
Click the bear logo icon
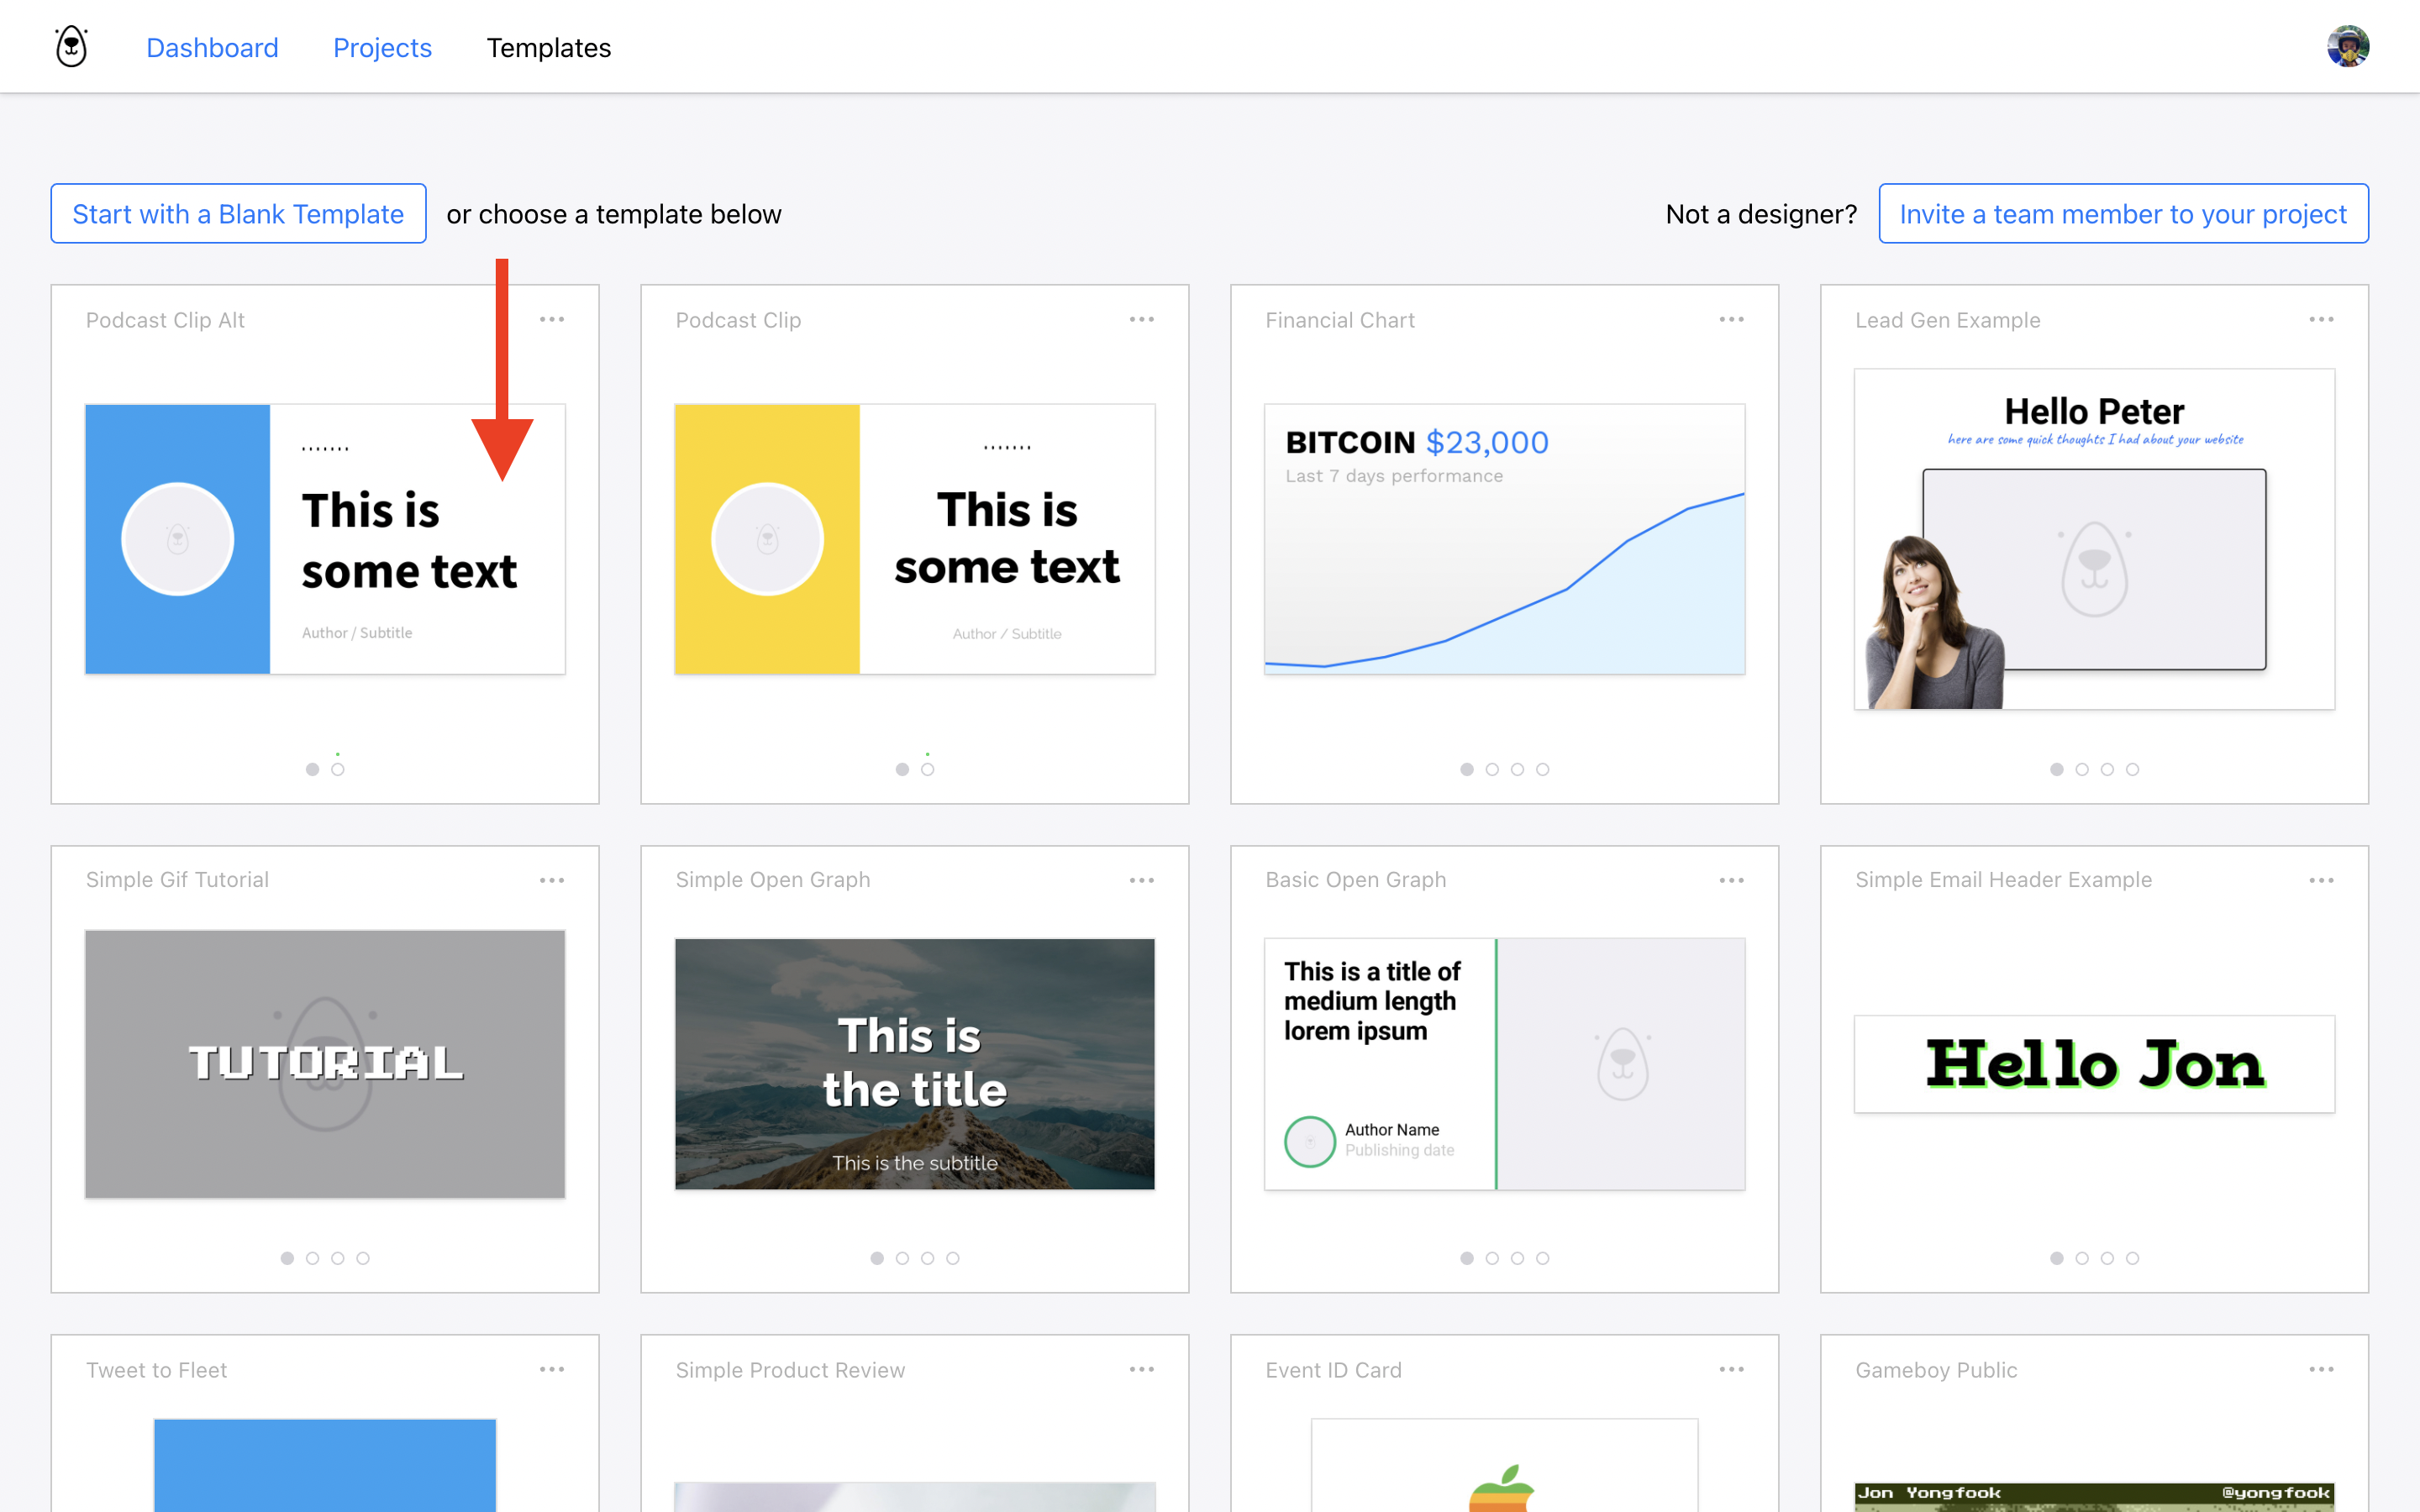point(71,47)
